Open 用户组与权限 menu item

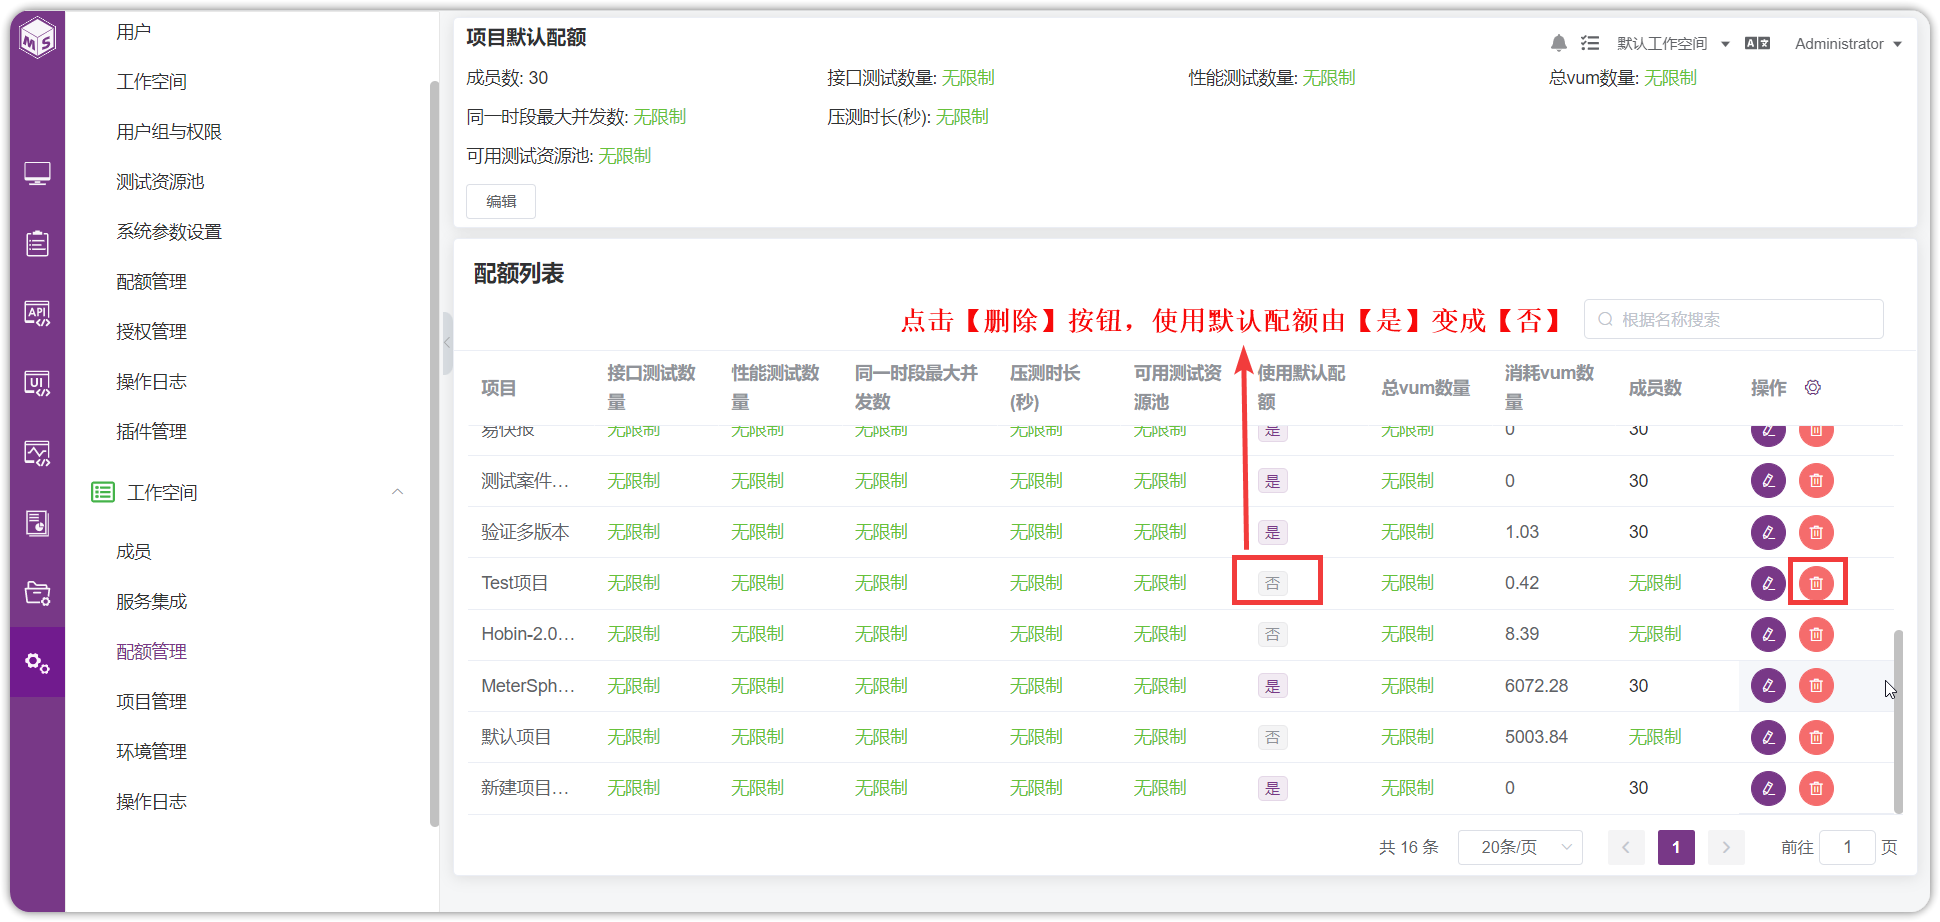(x=169, y=132)
